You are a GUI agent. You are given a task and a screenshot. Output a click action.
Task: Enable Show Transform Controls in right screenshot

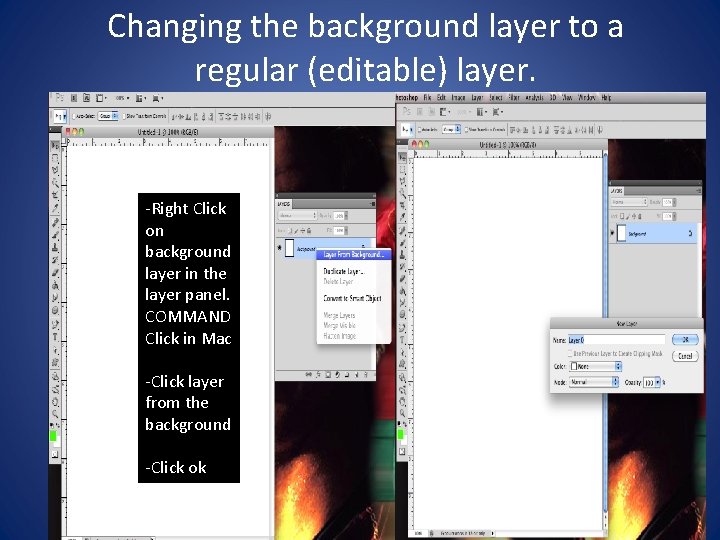pyautogui.click(x=467, y=130)
